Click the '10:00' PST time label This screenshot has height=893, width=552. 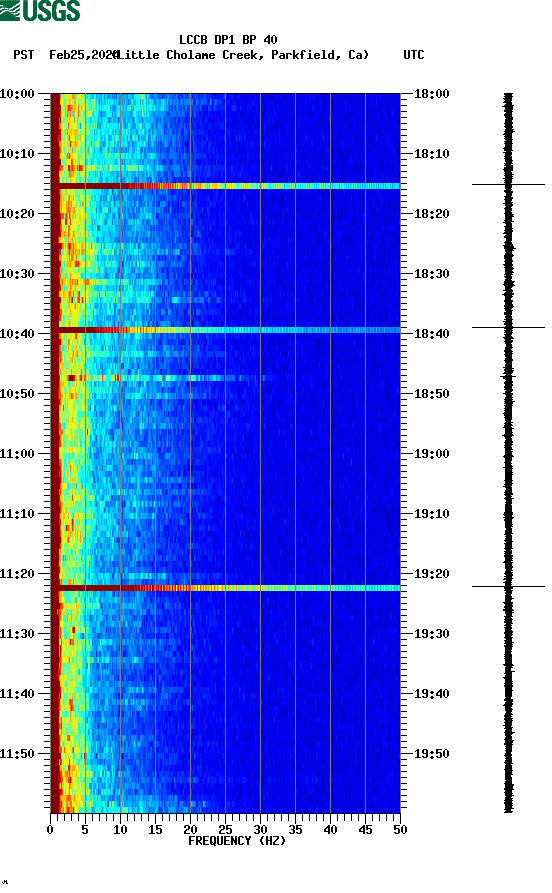(x=17, y=93)
